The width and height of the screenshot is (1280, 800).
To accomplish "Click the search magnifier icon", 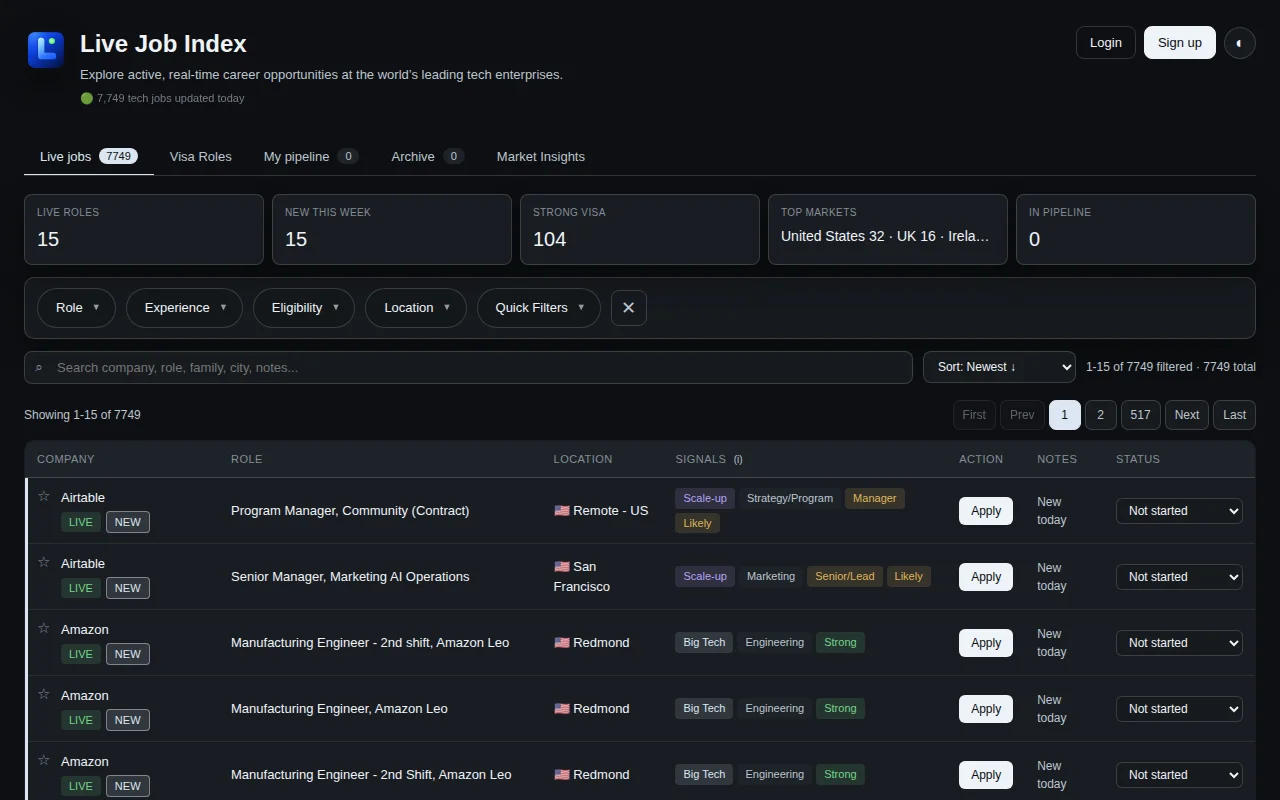I will (39, 368).
